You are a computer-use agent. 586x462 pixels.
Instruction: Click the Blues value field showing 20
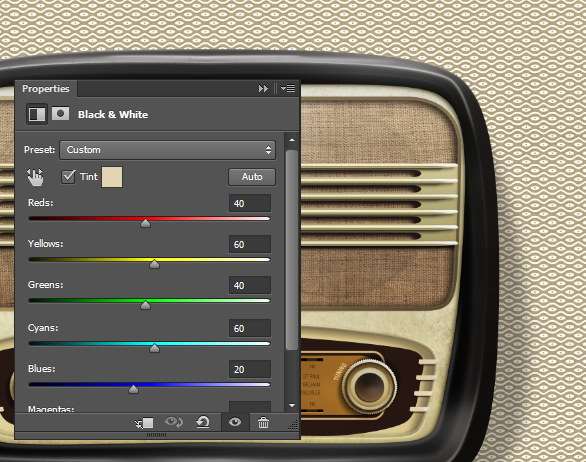(x=250, y=369)
